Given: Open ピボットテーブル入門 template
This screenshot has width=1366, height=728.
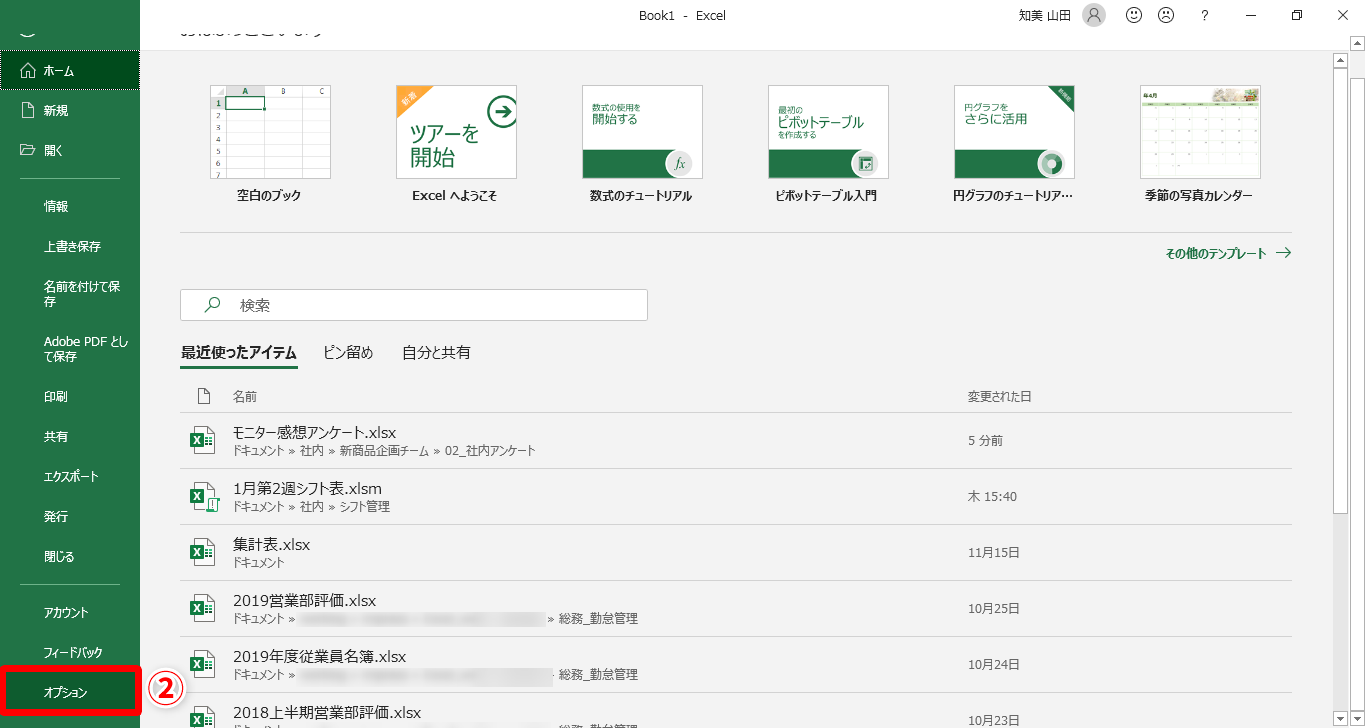Looking at the screenshot, I should pyautogui.click(x=827, y=145).
